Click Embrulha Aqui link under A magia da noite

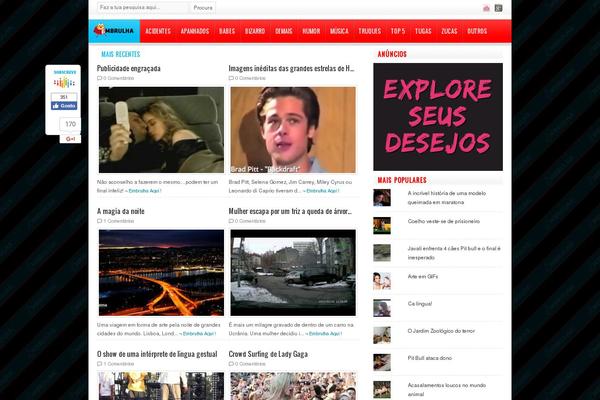click(x=197, y=333)
